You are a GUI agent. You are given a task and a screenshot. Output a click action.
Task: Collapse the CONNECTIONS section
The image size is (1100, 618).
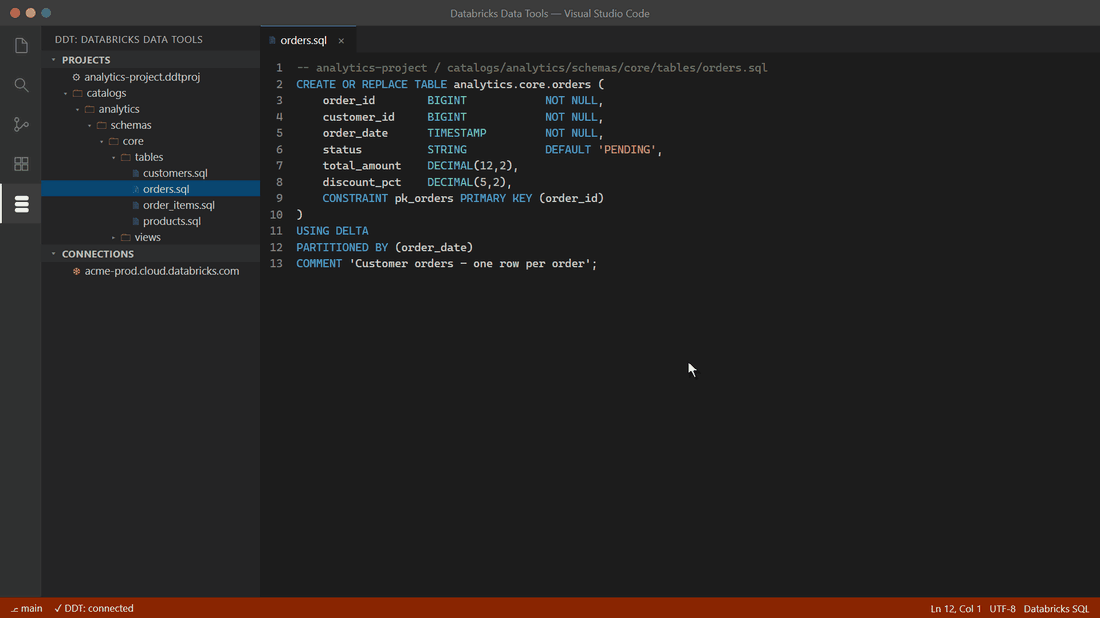53,254
